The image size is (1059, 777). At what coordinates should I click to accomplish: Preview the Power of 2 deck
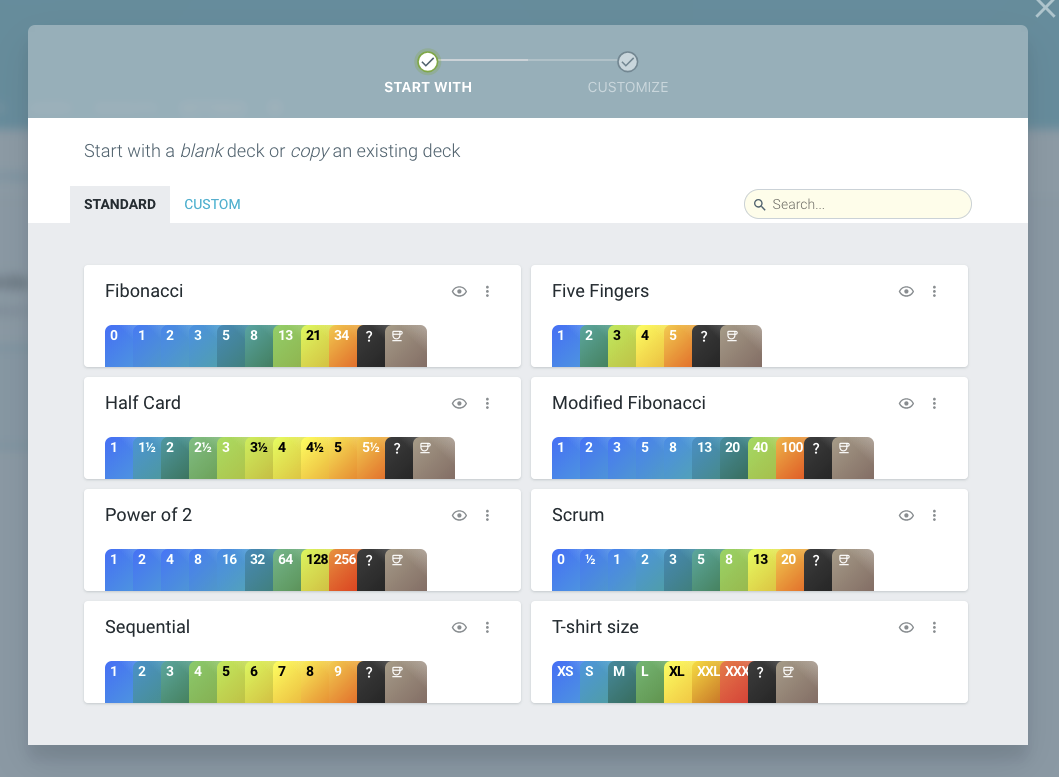pyautogui.click(x=459, y=516)
